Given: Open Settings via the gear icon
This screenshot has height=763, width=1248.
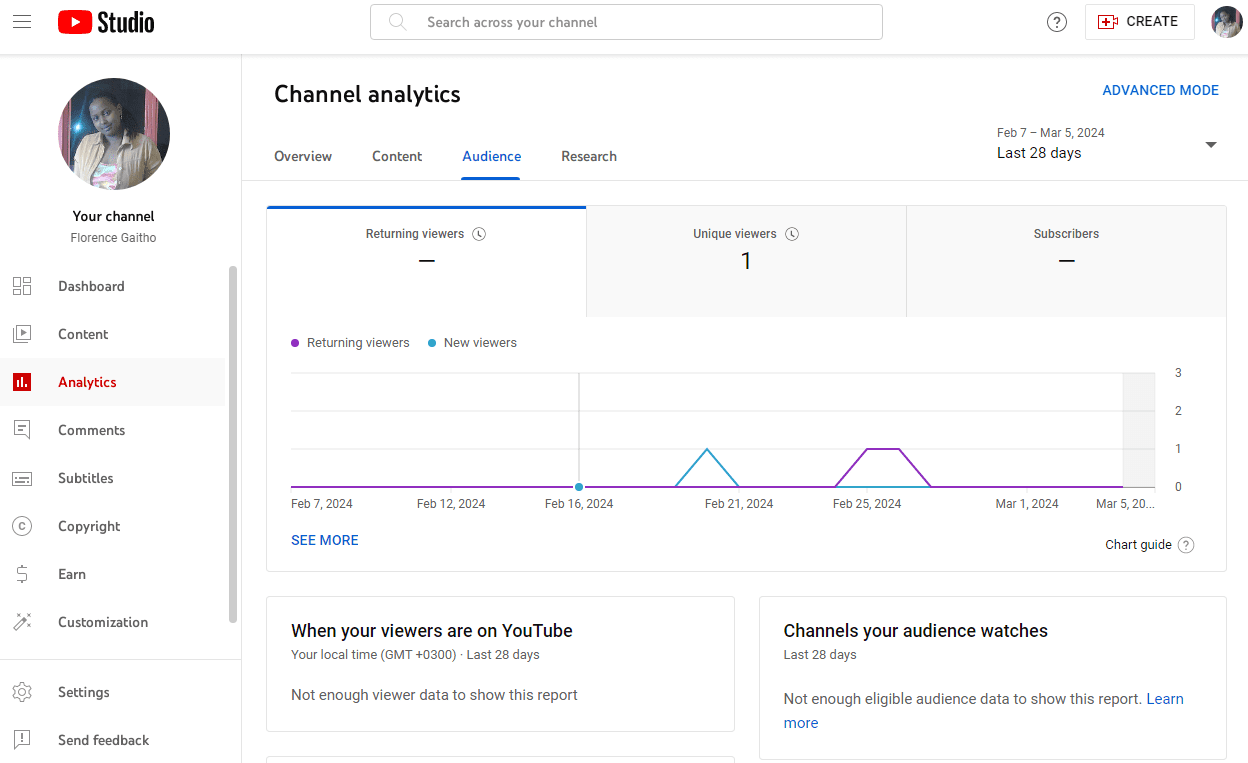Looking at the screenshot, I should (22, 692).
